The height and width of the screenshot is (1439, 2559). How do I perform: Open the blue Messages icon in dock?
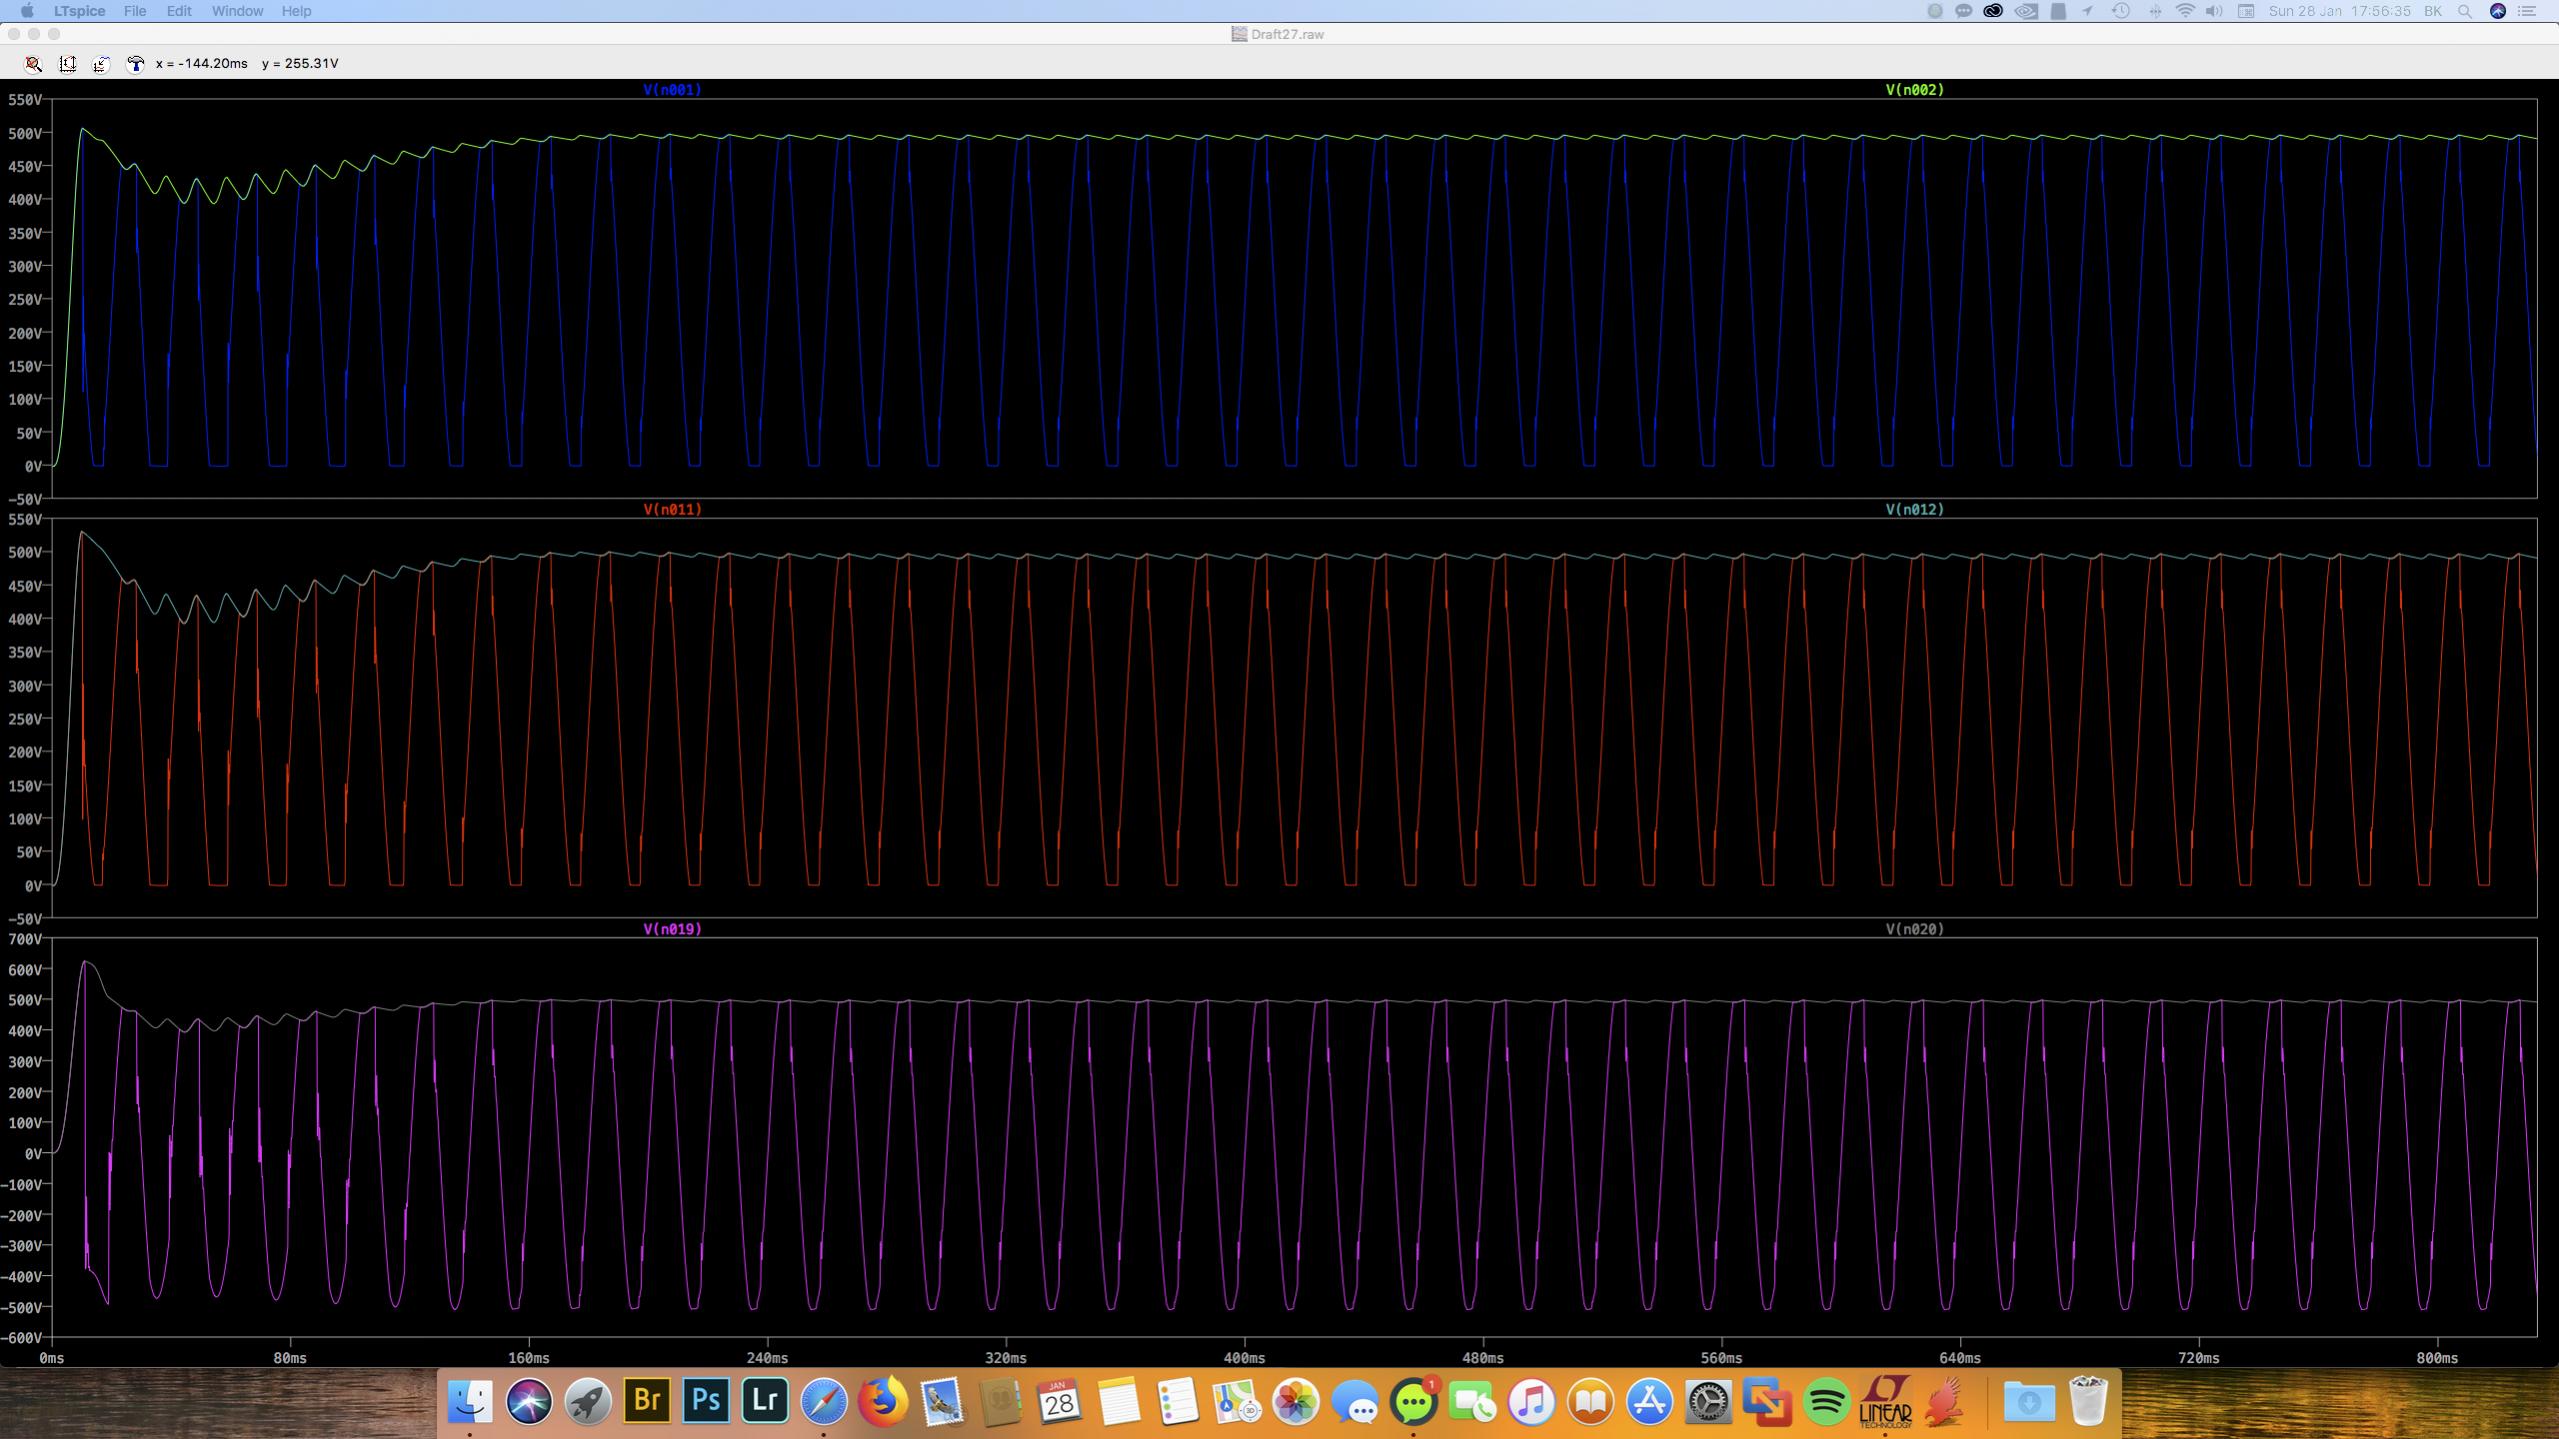click(x=1355, y=1401)
